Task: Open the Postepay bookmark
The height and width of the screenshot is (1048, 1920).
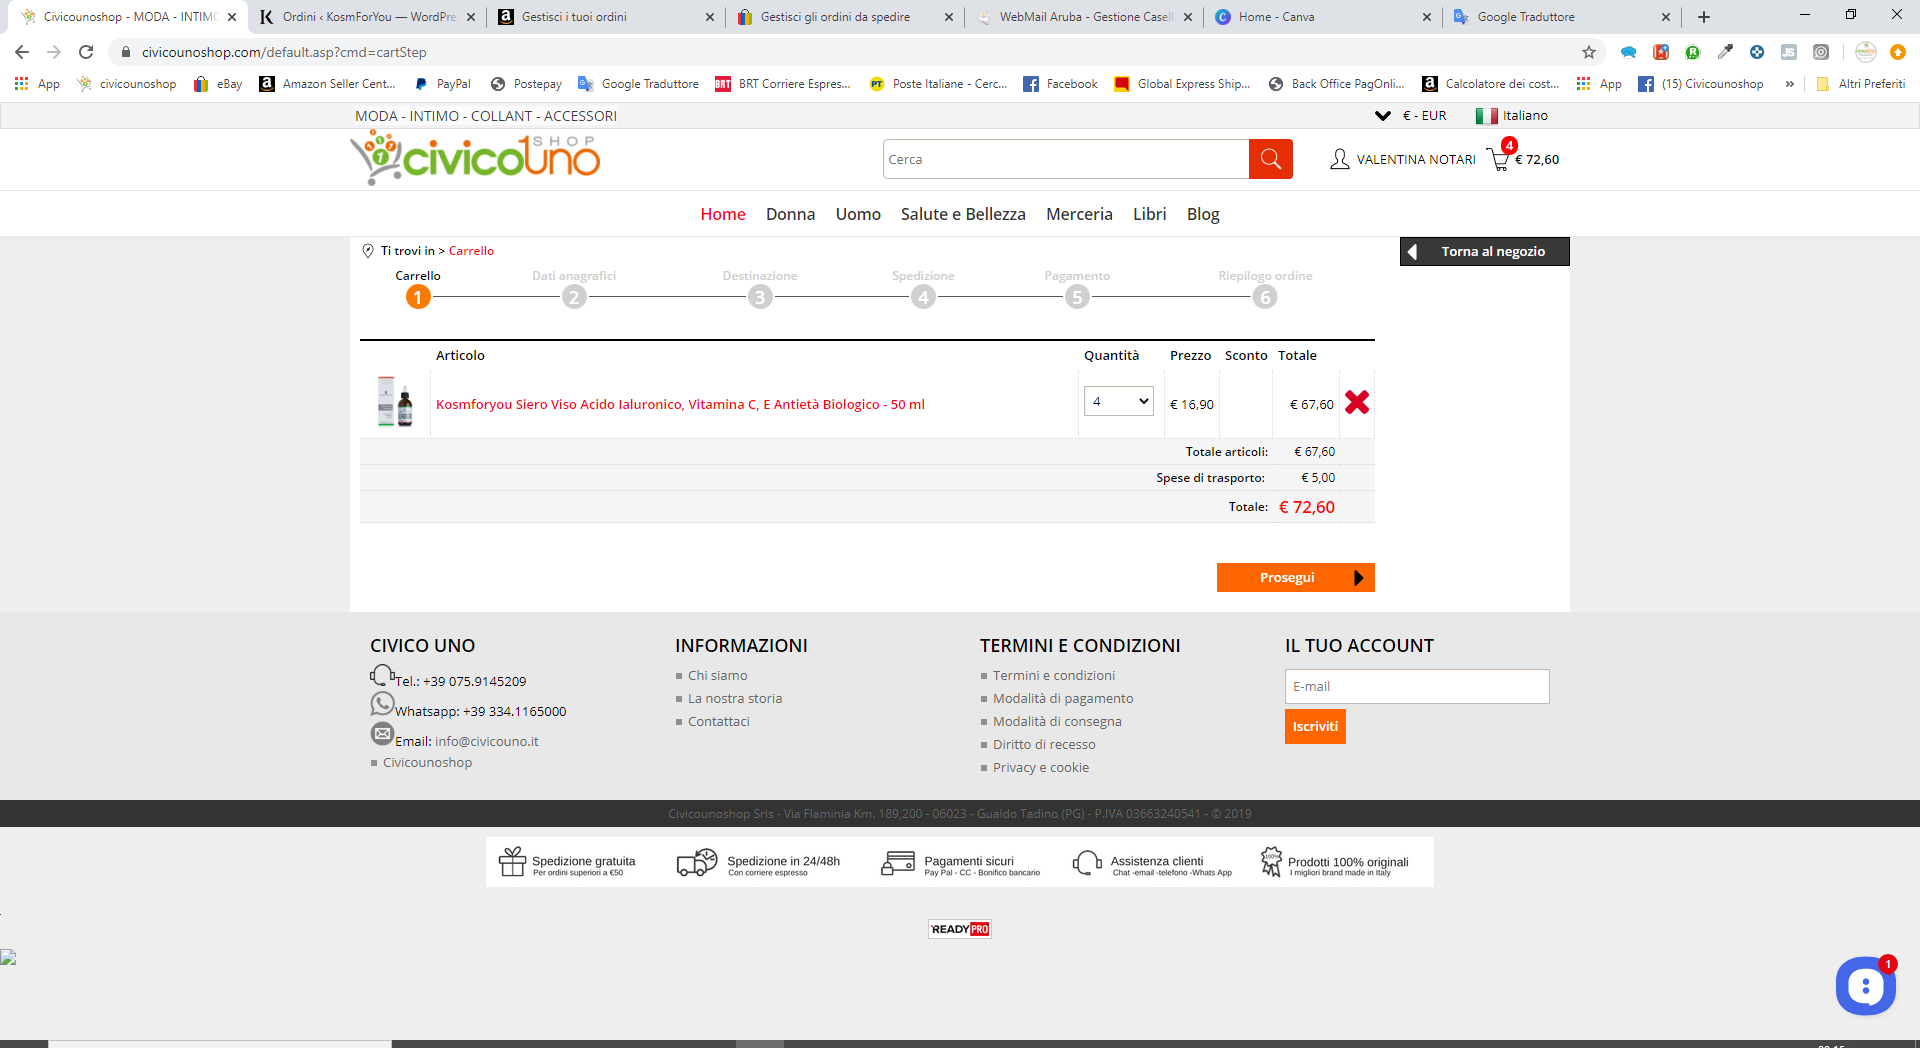Action: pyautogui.click(x=526, y=84)
